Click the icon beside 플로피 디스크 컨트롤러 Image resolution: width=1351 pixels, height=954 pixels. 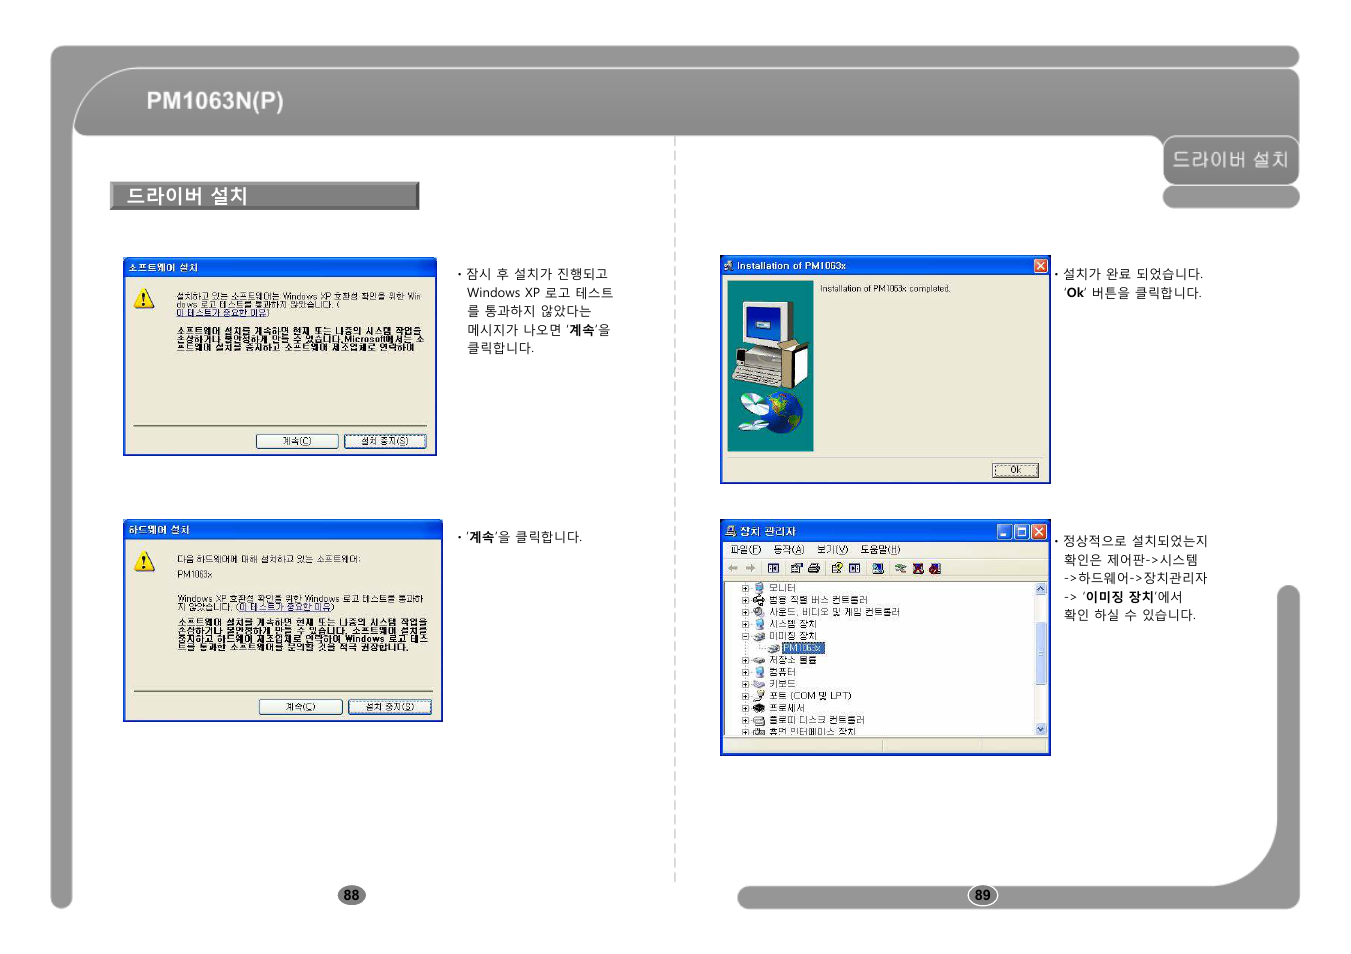pyautogui.click(x=759, y=720)
